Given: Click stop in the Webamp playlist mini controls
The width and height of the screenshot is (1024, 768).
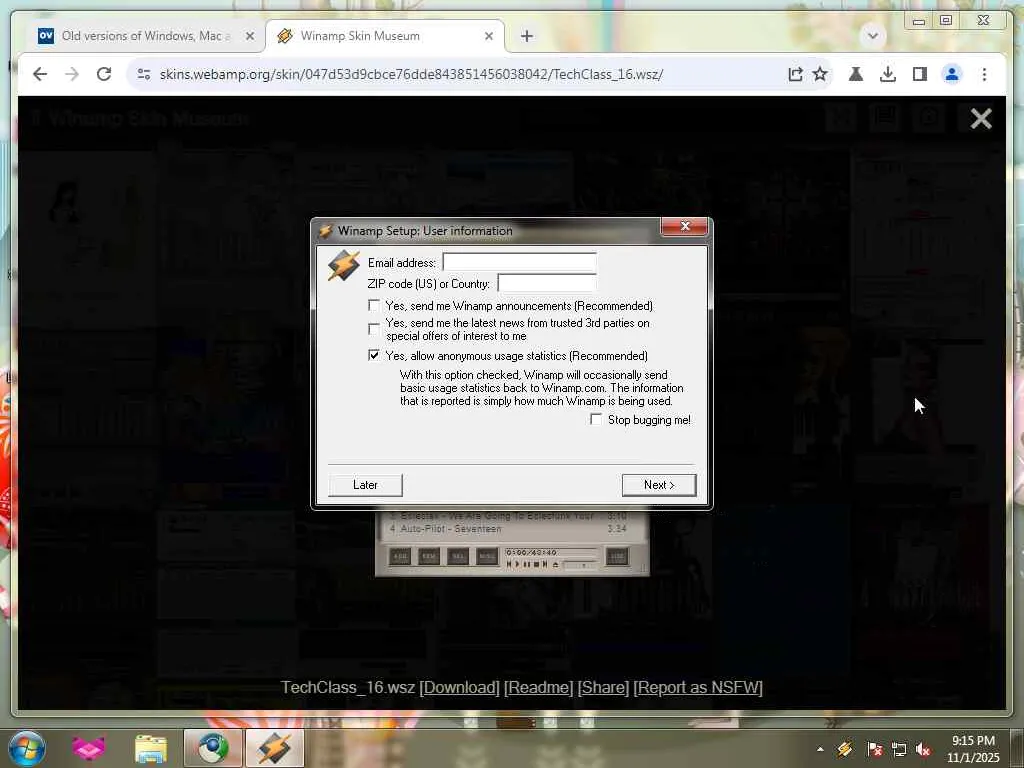Looking at the screenshot, I should coord(536,564).
